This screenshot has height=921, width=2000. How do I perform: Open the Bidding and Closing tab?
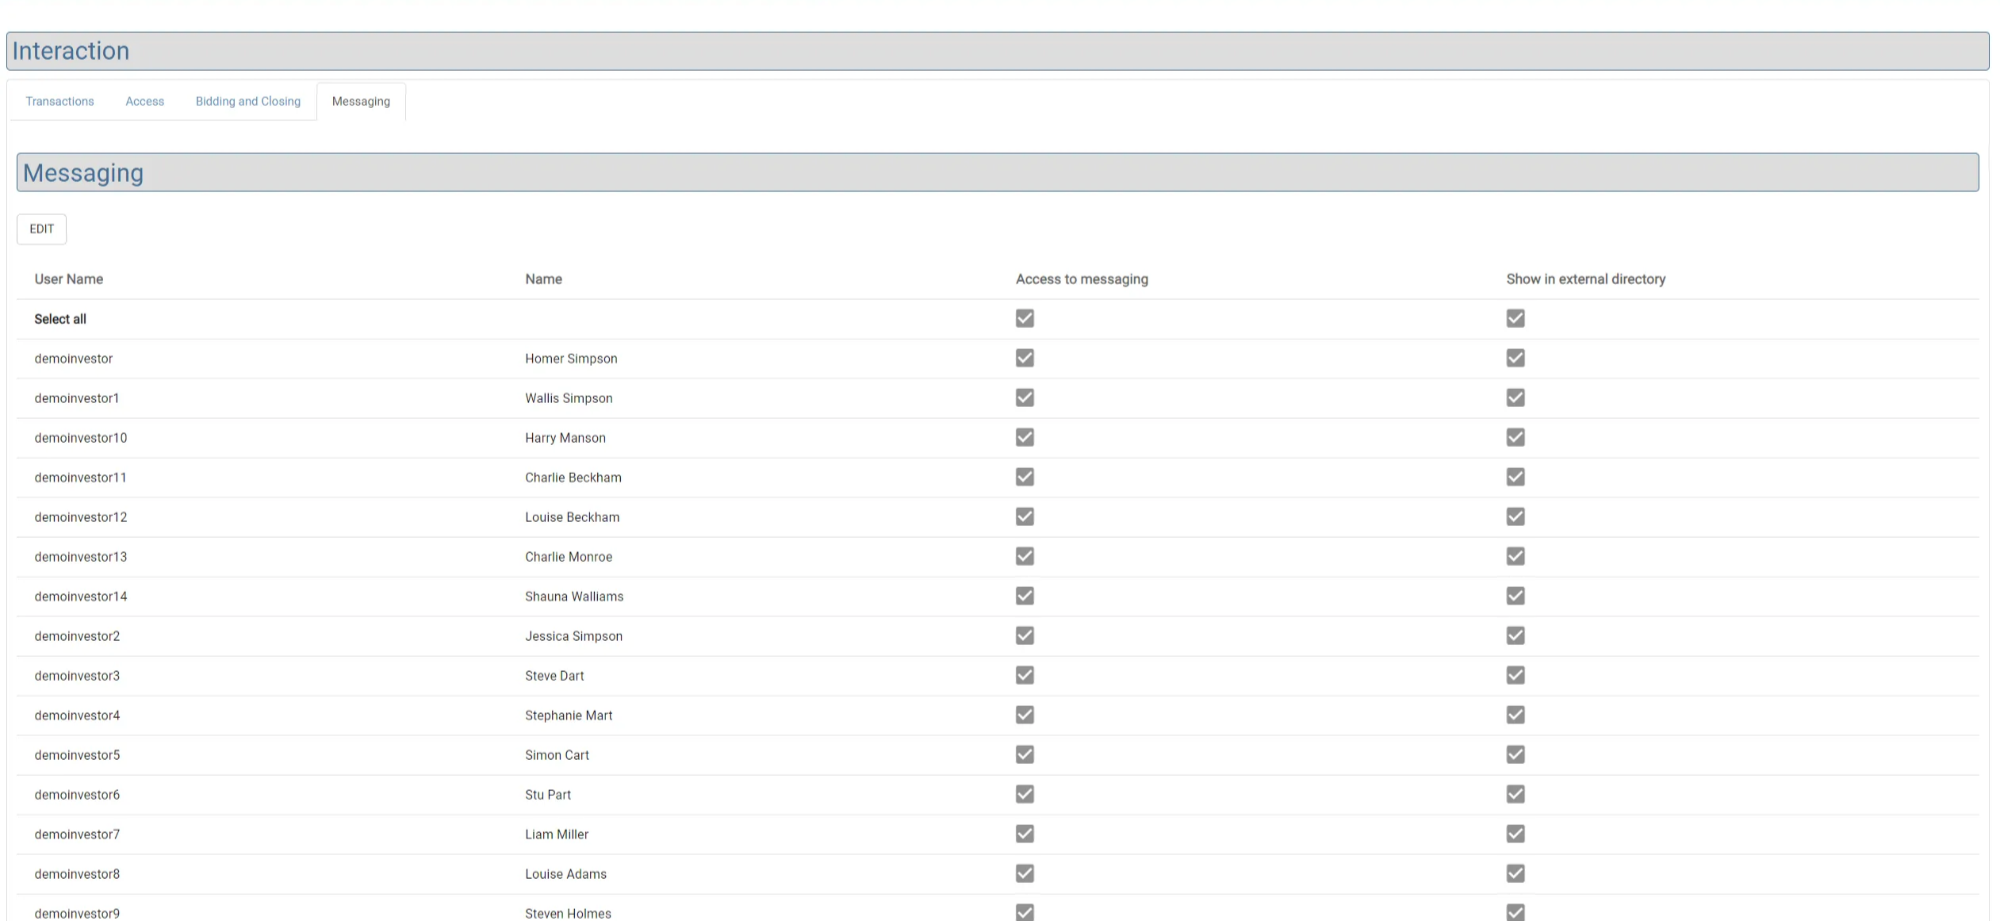248,101
